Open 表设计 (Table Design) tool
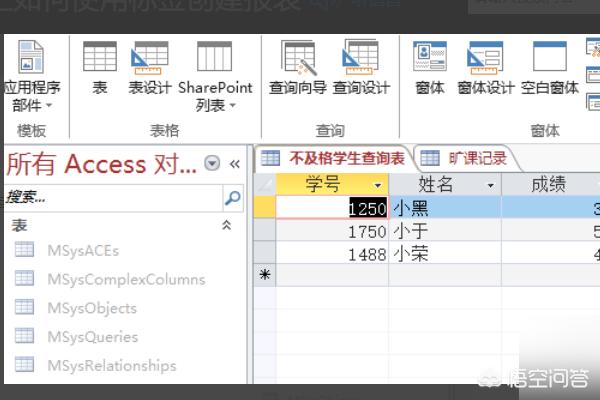The image size is (600, 400). [150, 68]
